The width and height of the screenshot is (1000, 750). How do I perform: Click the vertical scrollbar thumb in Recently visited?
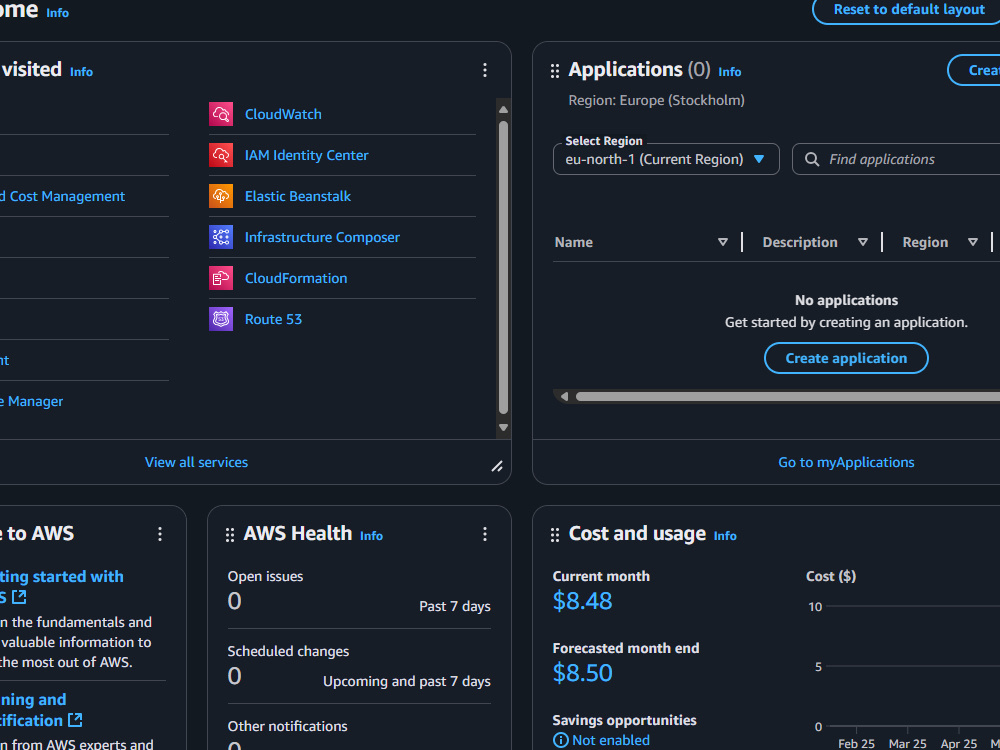coord(503,268)
